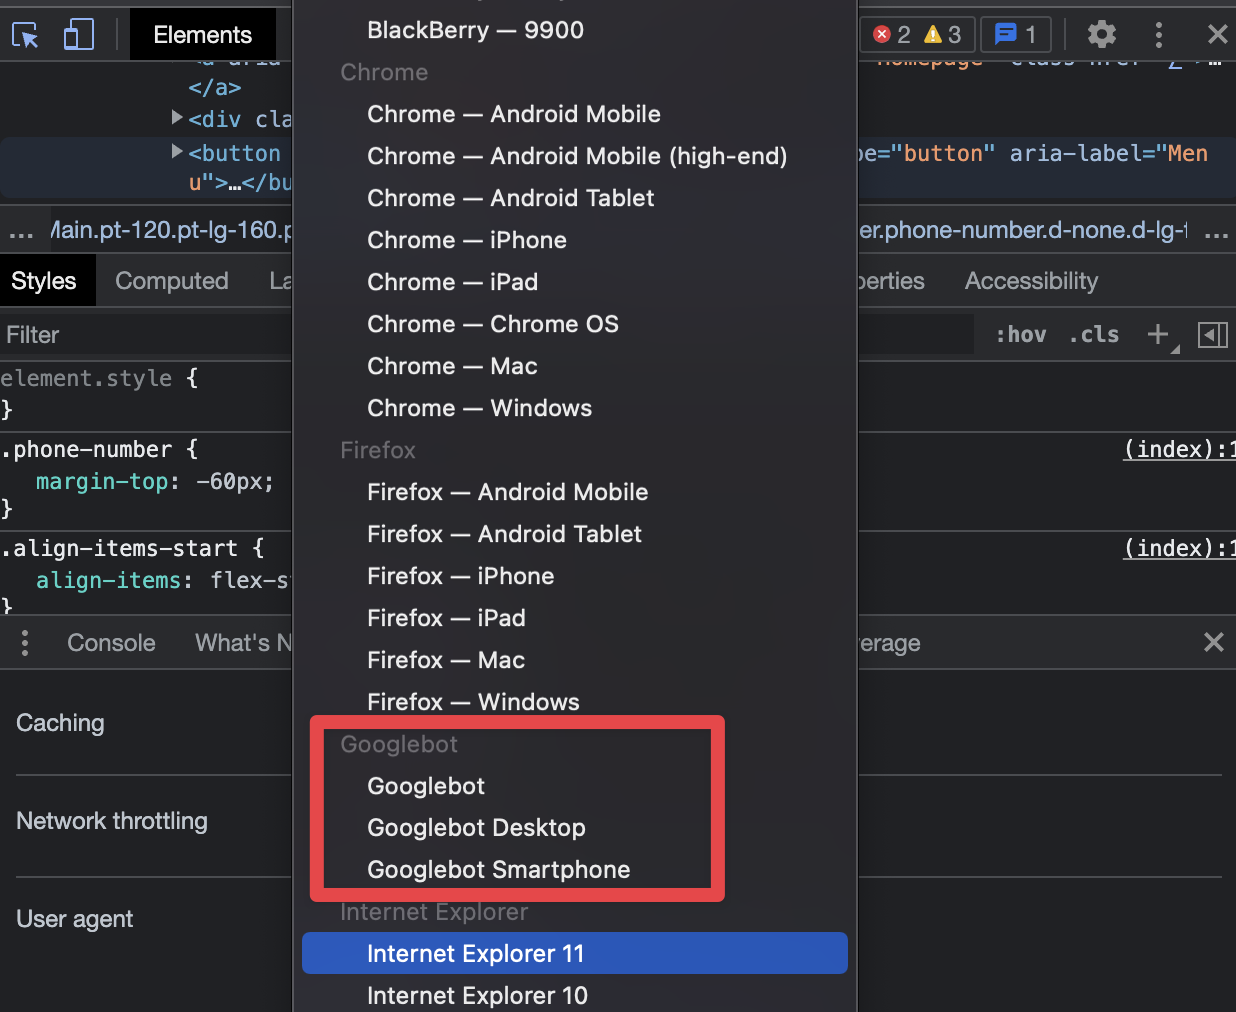The width and height of the screenshot is (1236, 1012).
Task: Toggle the computed styles sidebar icon
Action: (1213, 334)
